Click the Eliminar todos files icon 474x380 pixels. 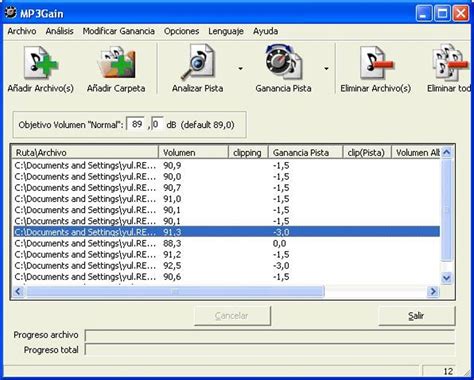point(450,63)
